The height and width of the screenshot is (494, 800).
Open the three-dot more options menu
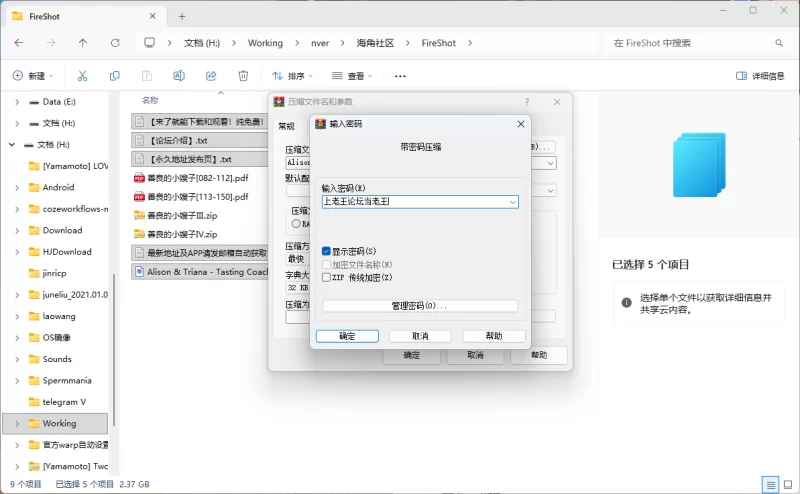click(400, 76)
